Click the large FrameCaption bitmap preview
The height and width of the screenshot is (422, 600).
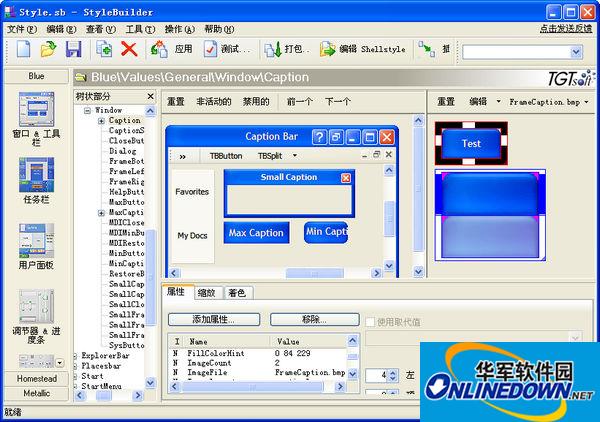[x=490, y=215]
